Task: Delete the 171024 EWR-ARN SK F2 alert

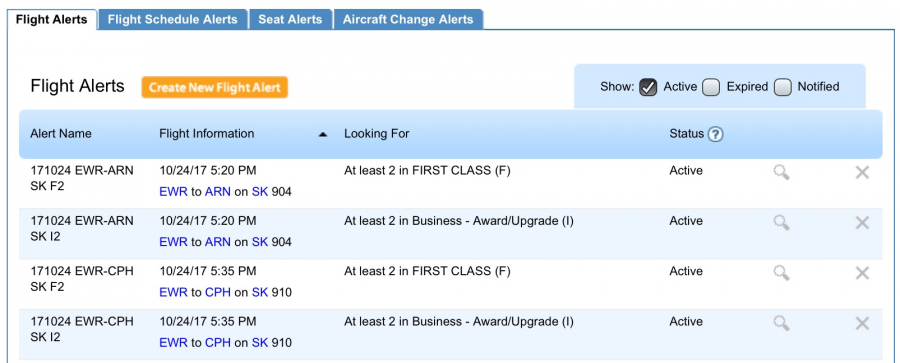Action: (x=862, y=172)
